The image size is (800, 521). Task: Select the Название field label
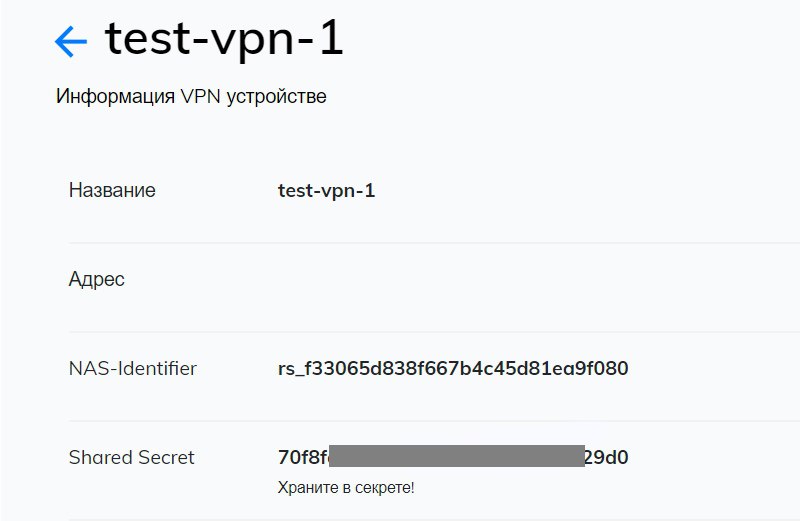click(112, 190)
